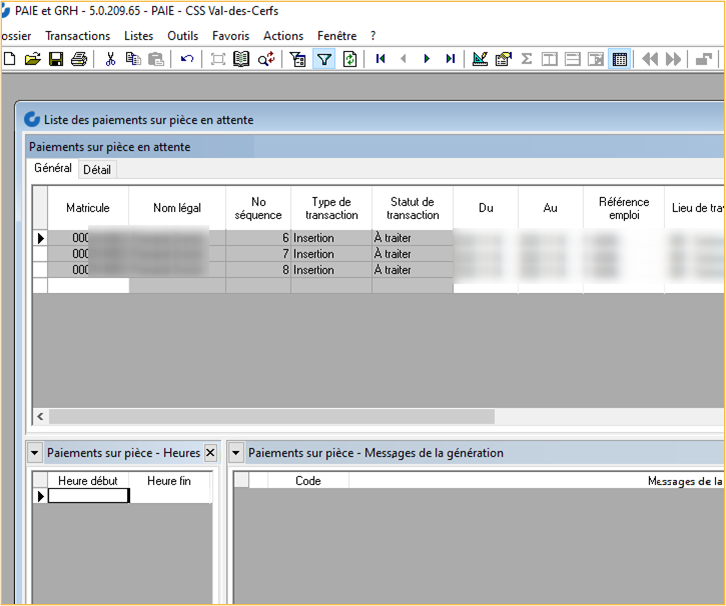Click the panel layout with arrow icon

tap(596, 59)
